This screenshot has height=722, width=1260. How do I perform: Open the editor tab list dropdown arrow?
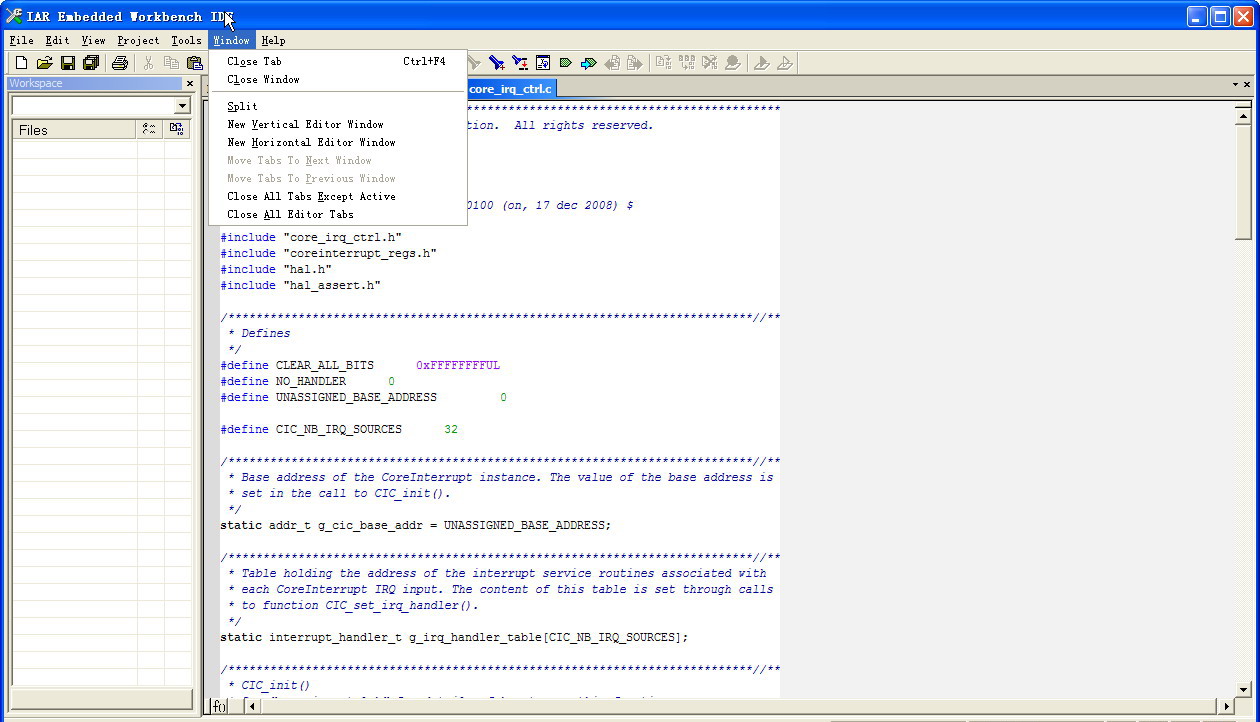pyautogui.click(x=1235, y=85)
